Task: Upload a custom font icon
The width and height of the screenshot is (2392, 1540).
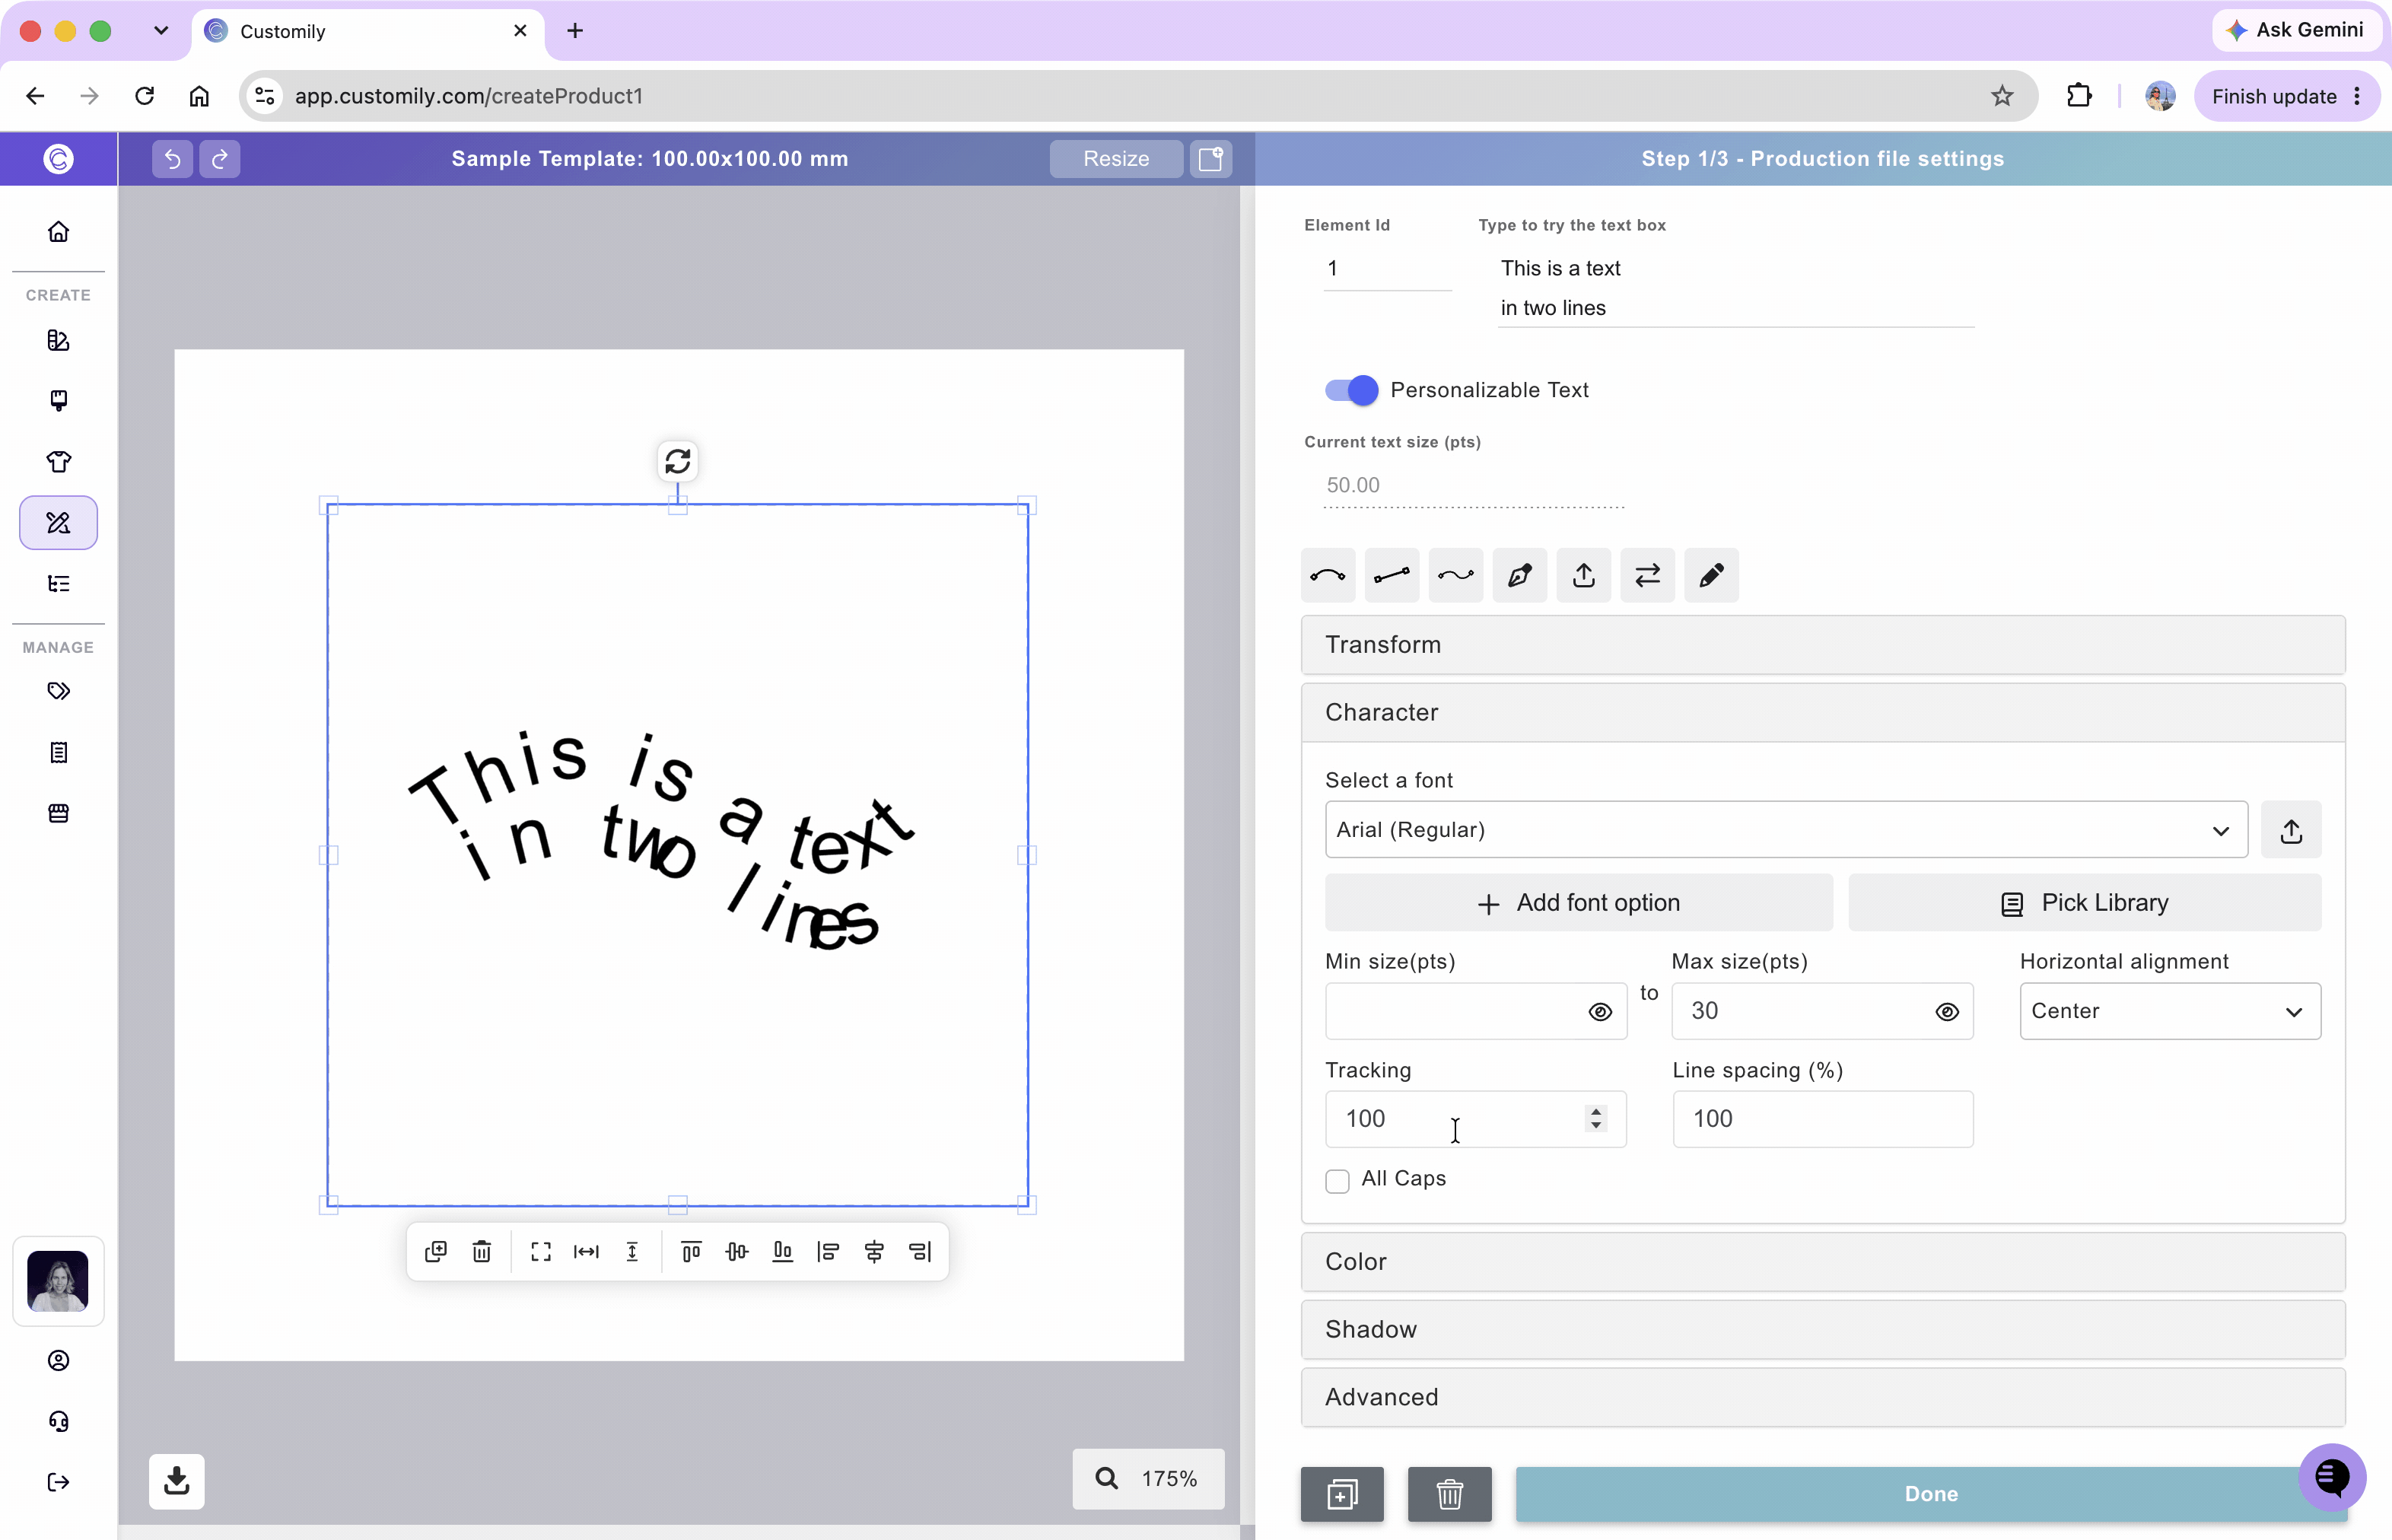Action: click(x=2291, y=830)
